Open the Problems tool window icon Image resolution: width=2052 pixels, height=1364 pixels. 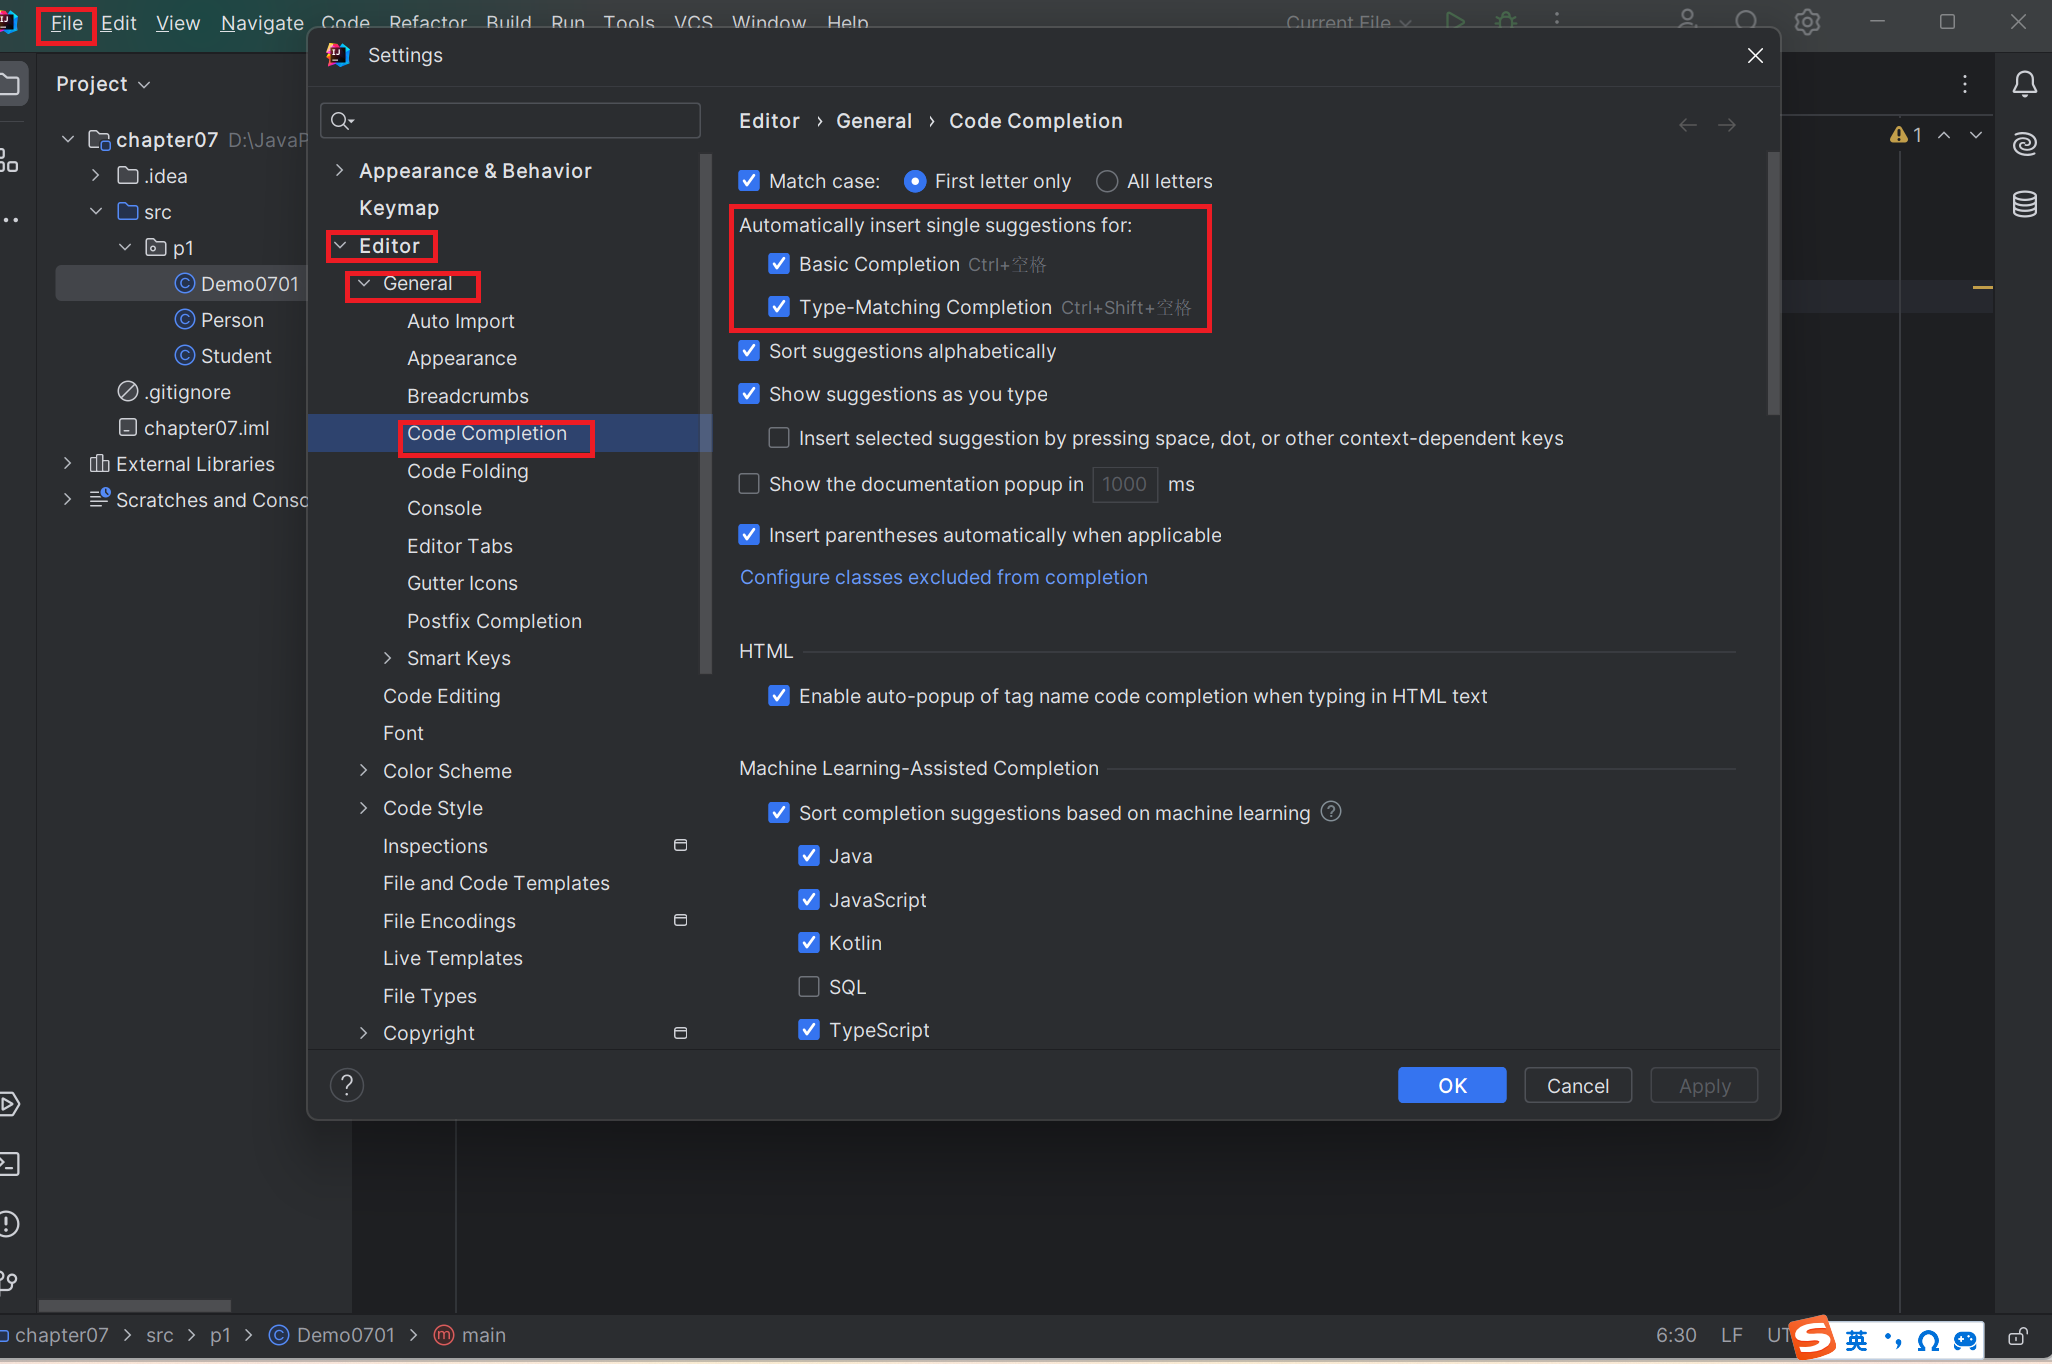coord(12,1222)
